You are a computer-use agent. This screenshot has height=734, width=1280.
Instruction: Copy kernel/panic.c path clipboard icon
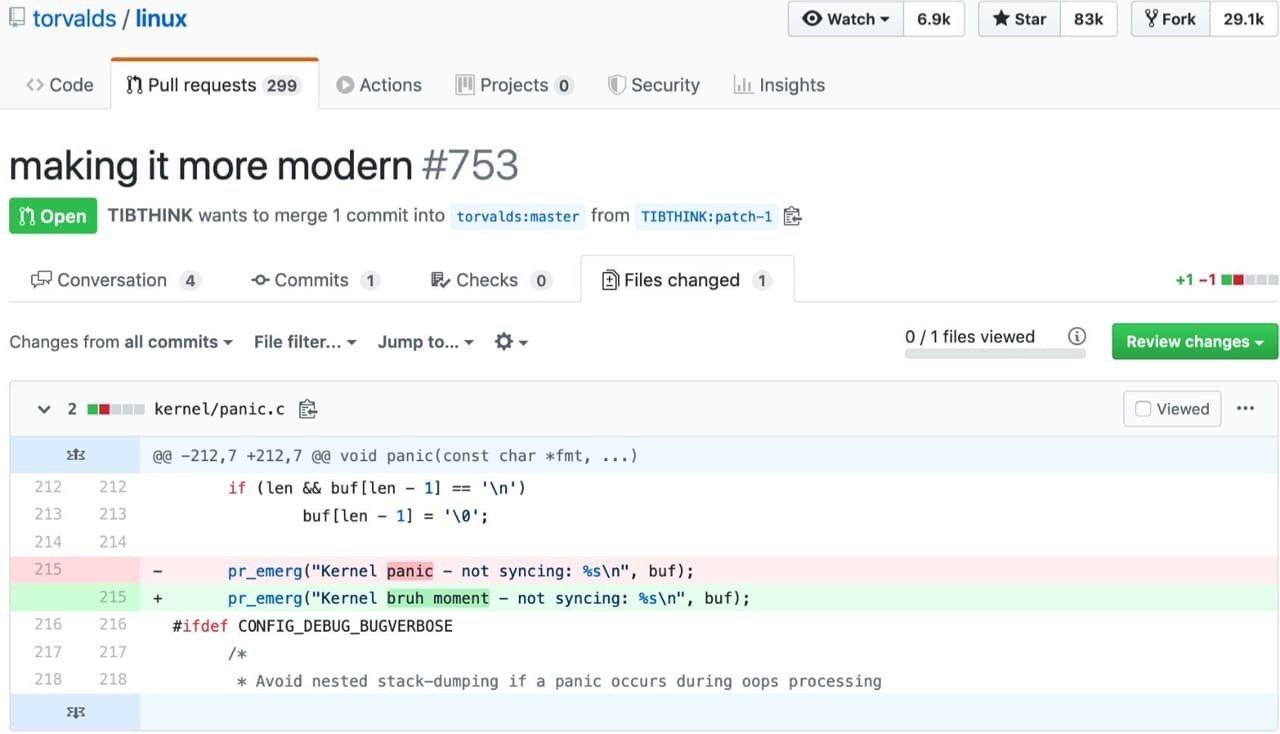(x=308, y=409)
